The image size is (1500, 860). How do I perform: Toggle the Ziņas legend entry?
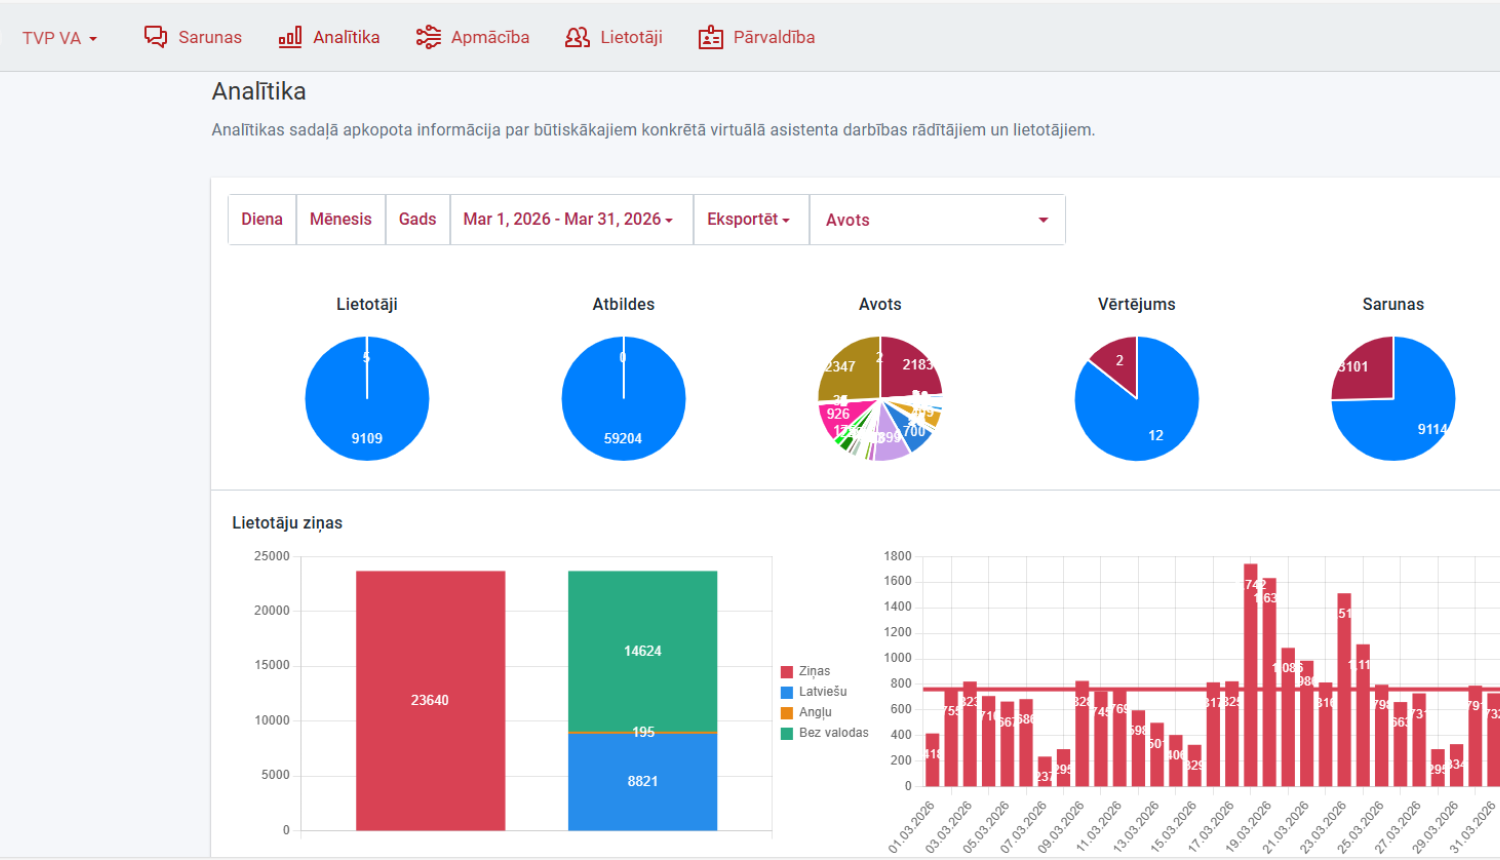(814, 671)
